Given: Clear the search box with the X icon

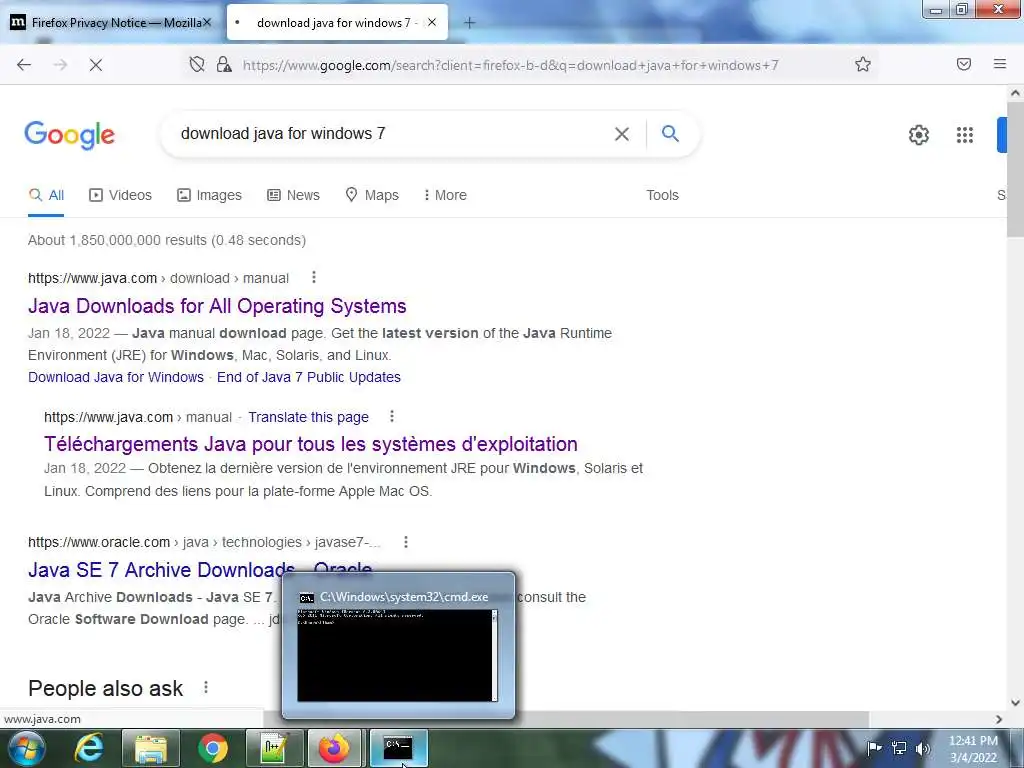Looking at the screenshot, I should tap(622, 134).
